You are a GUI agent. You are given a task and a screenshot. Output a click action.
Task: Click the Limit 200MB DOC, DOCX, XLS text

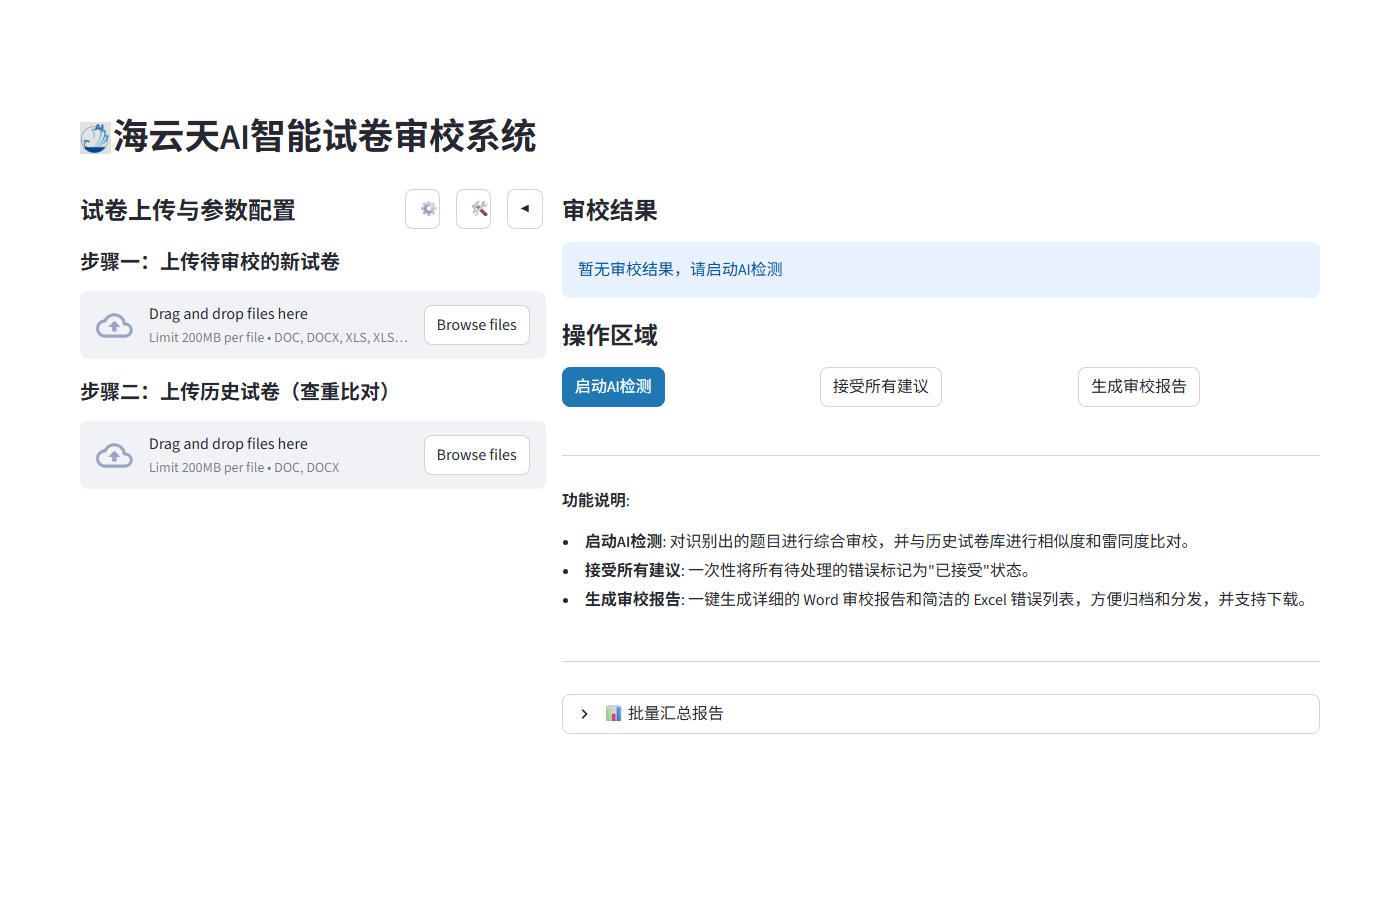(x=278, y=338)
